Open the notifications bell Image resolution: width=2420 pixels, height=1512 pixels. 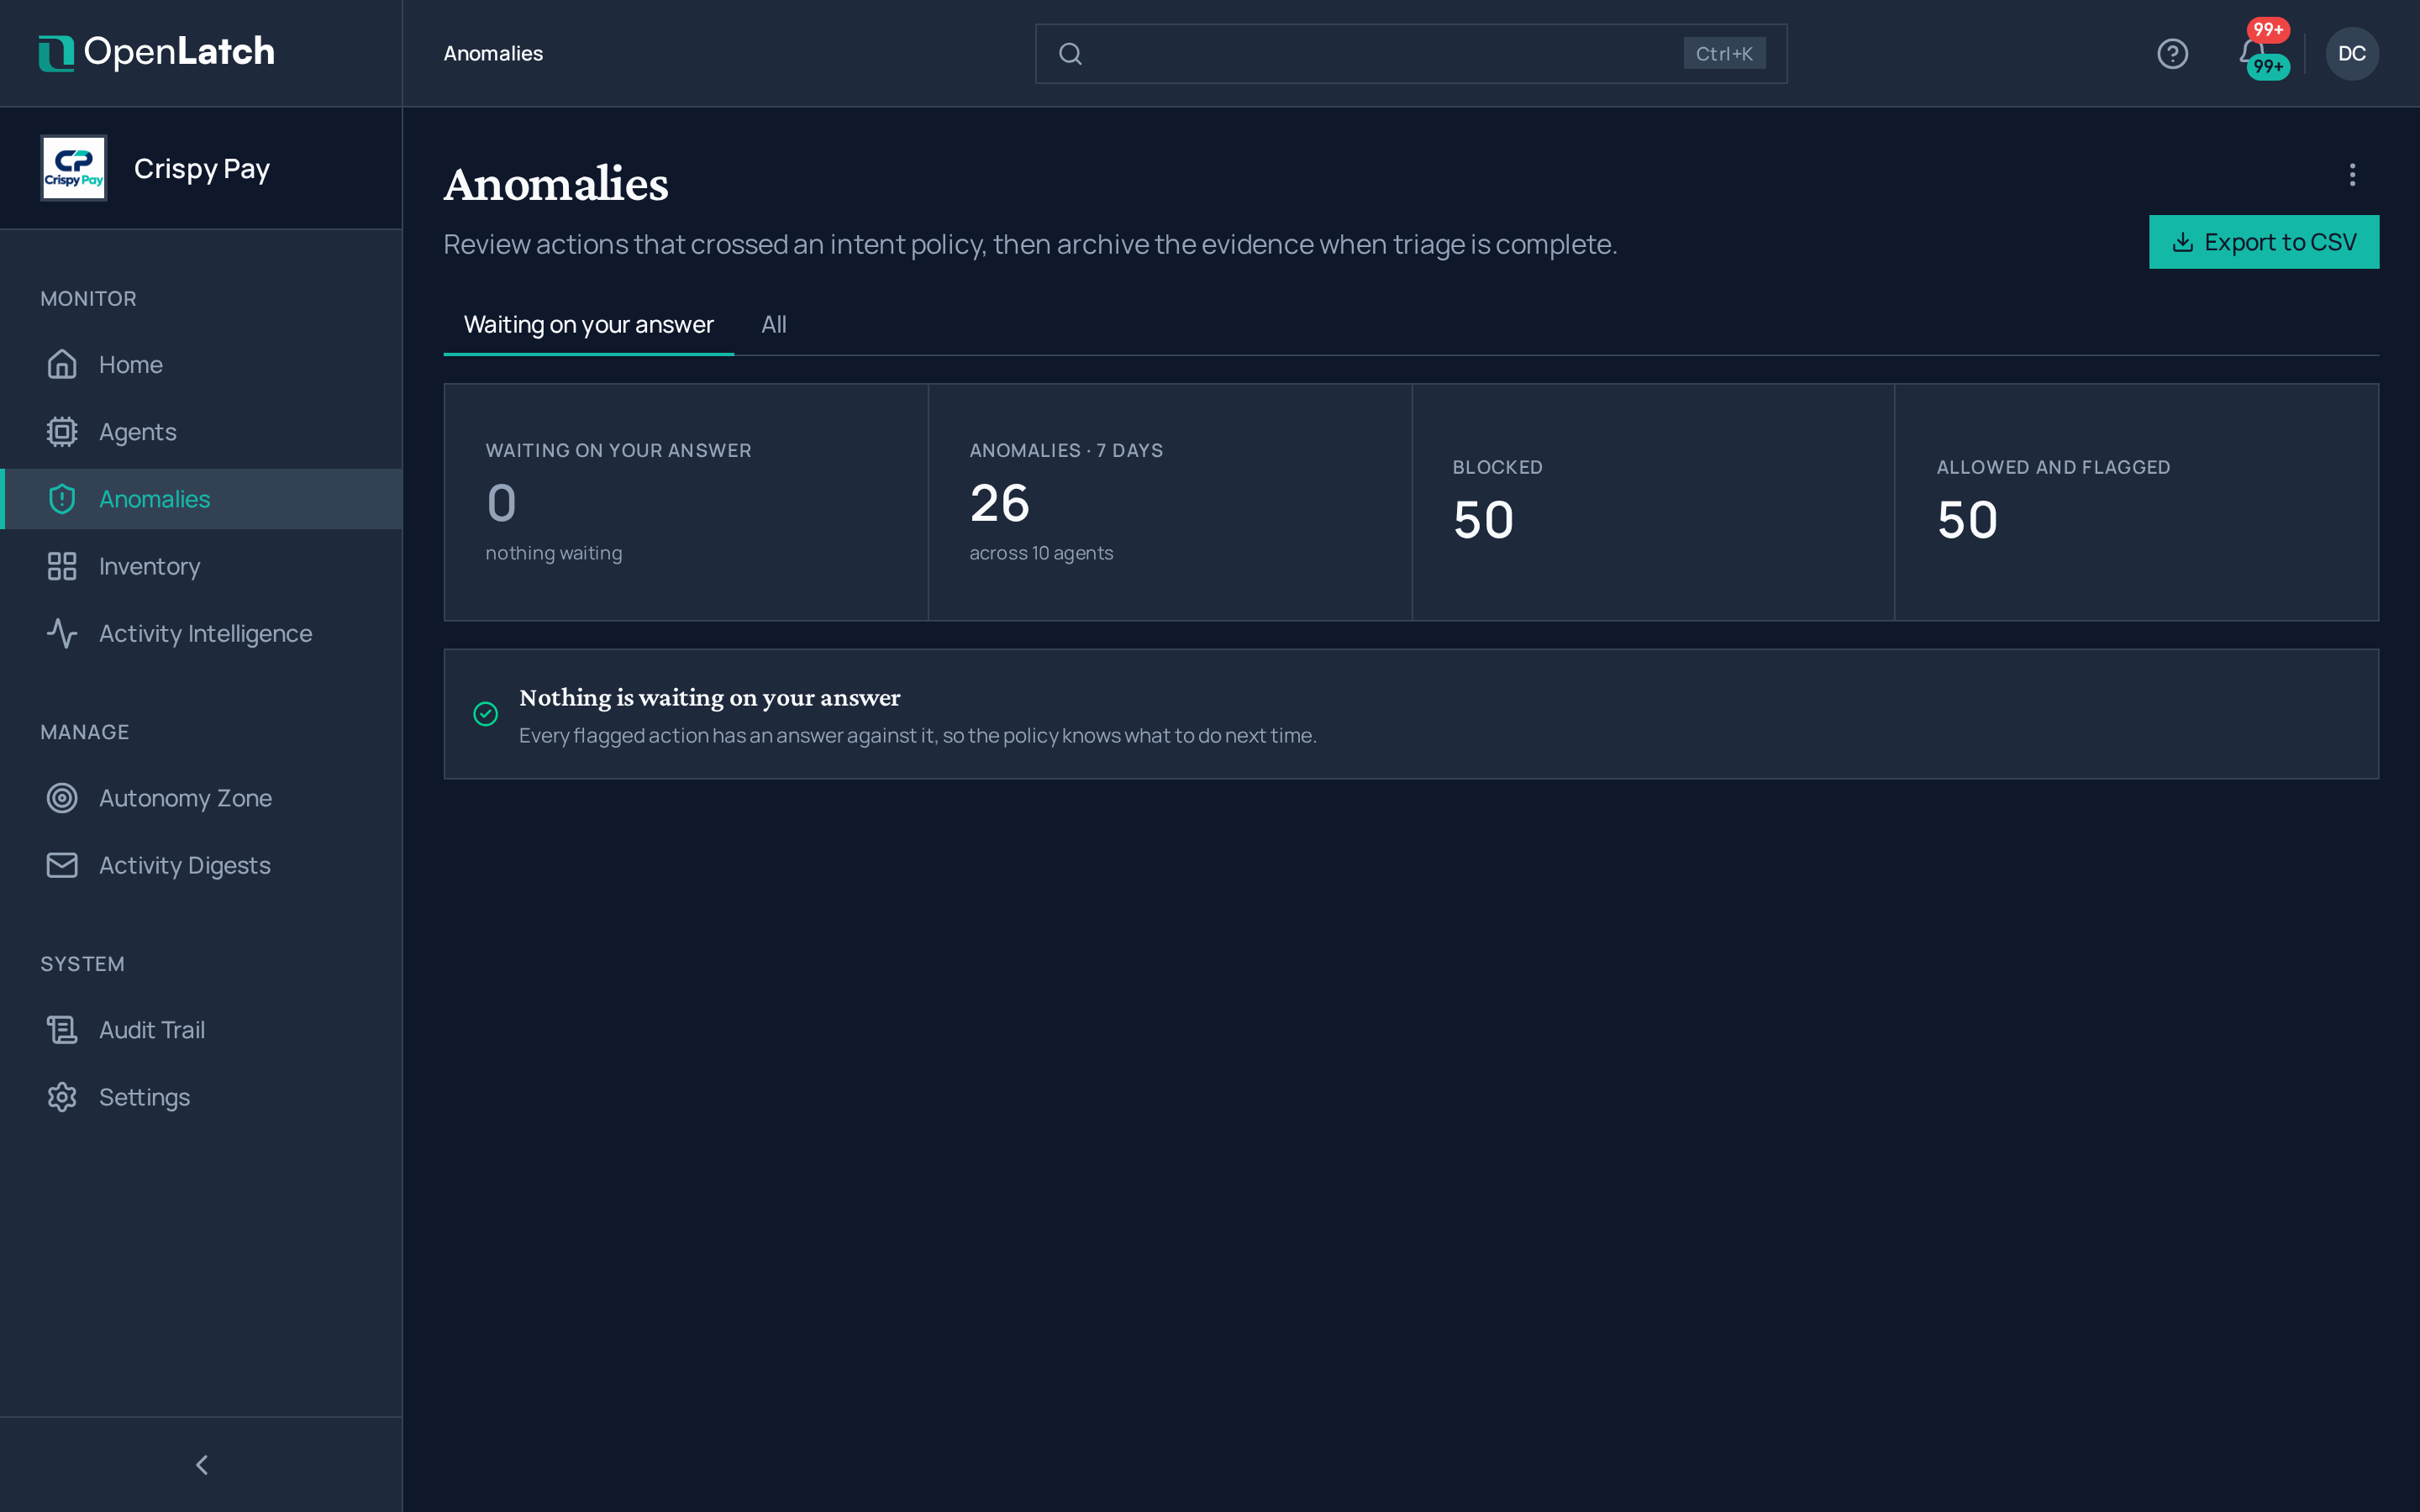[x=2252, y=52]
